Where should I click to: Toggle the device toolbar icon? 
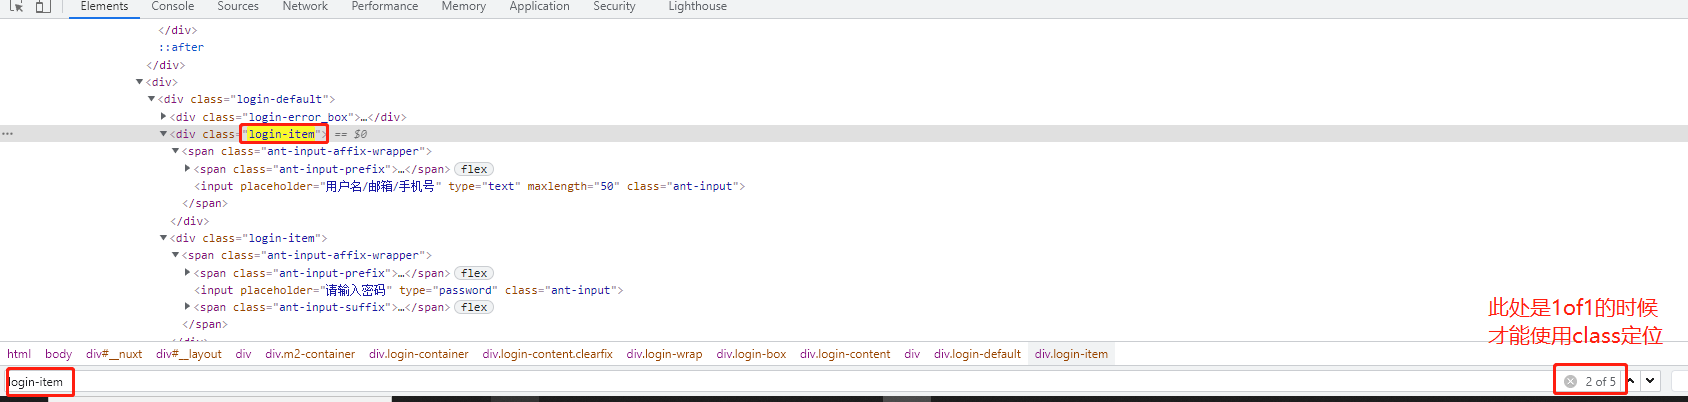tap(43, 6)
